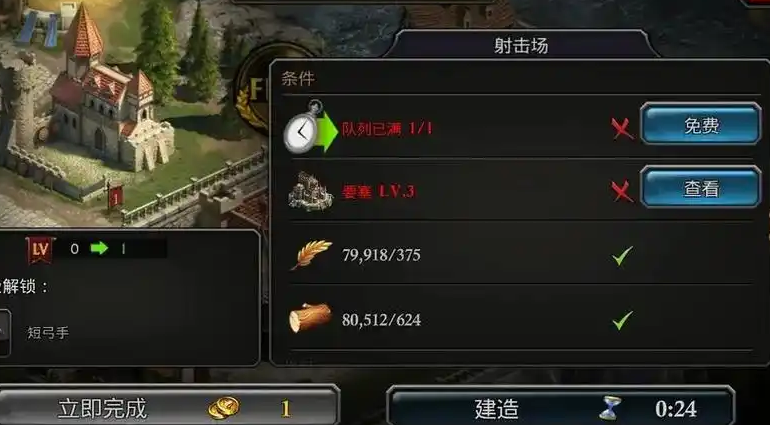Select the 射击场 title tab
This screenshot has width=770, height=425.
point(521,45)
